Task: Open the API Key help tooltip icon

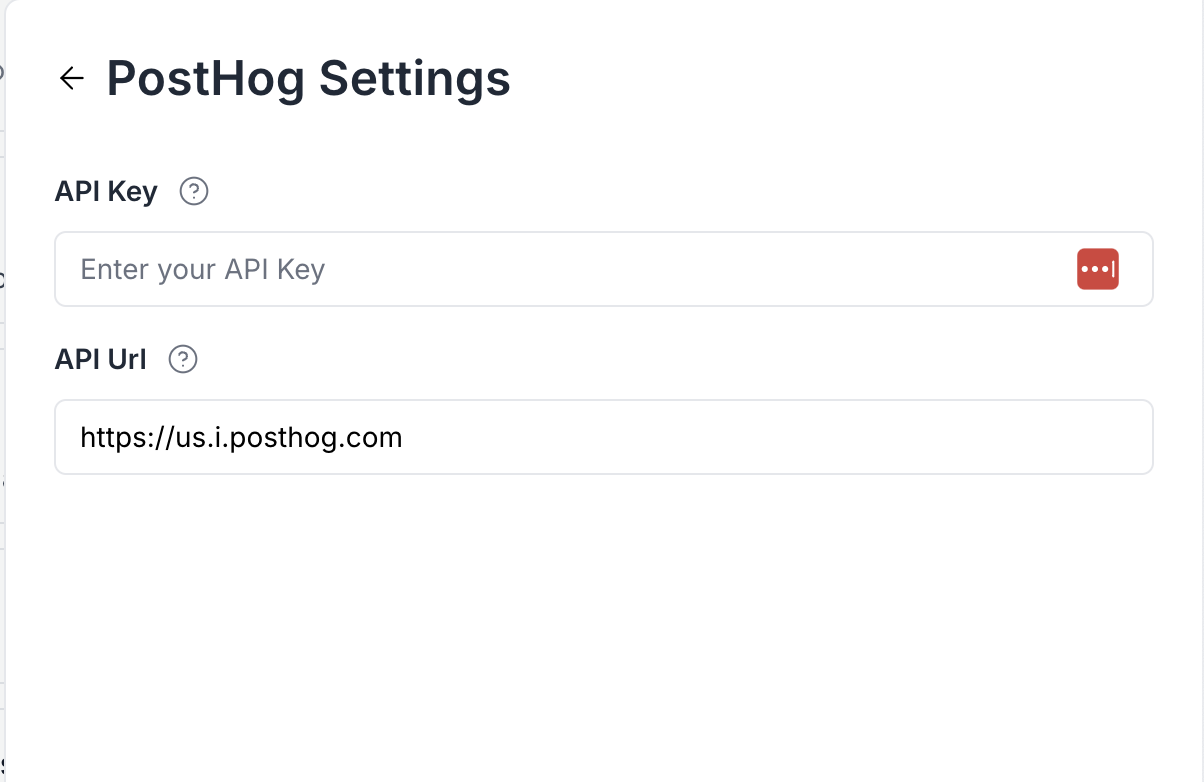Action: coord(193,191)
